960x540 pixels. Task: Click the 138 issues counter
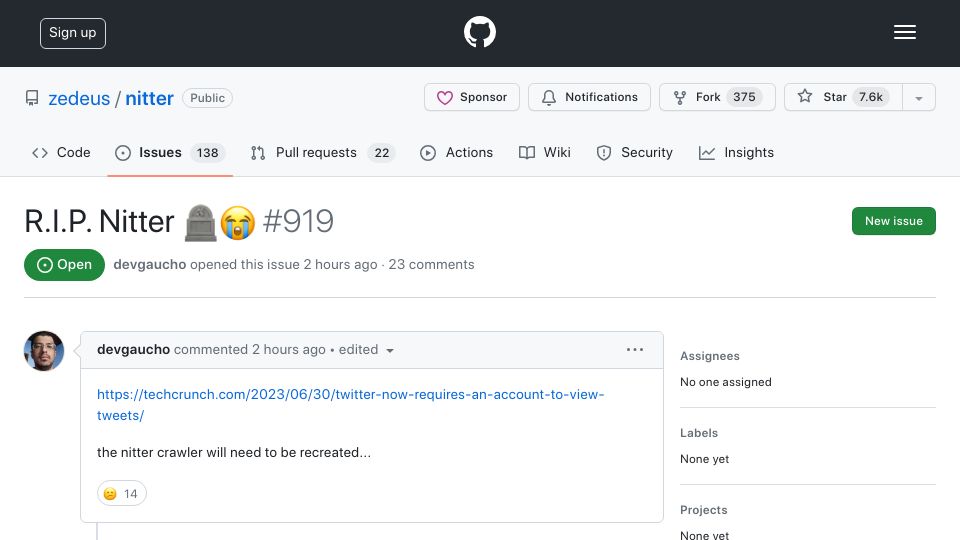(x=208, y=152)
